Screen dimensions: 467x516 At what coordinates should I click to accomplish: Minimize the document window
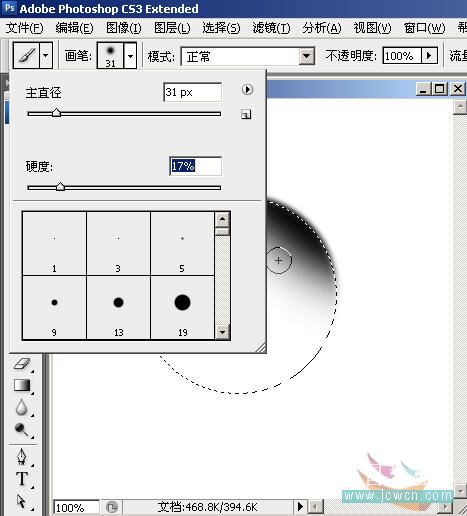click(x=423, y=89)
